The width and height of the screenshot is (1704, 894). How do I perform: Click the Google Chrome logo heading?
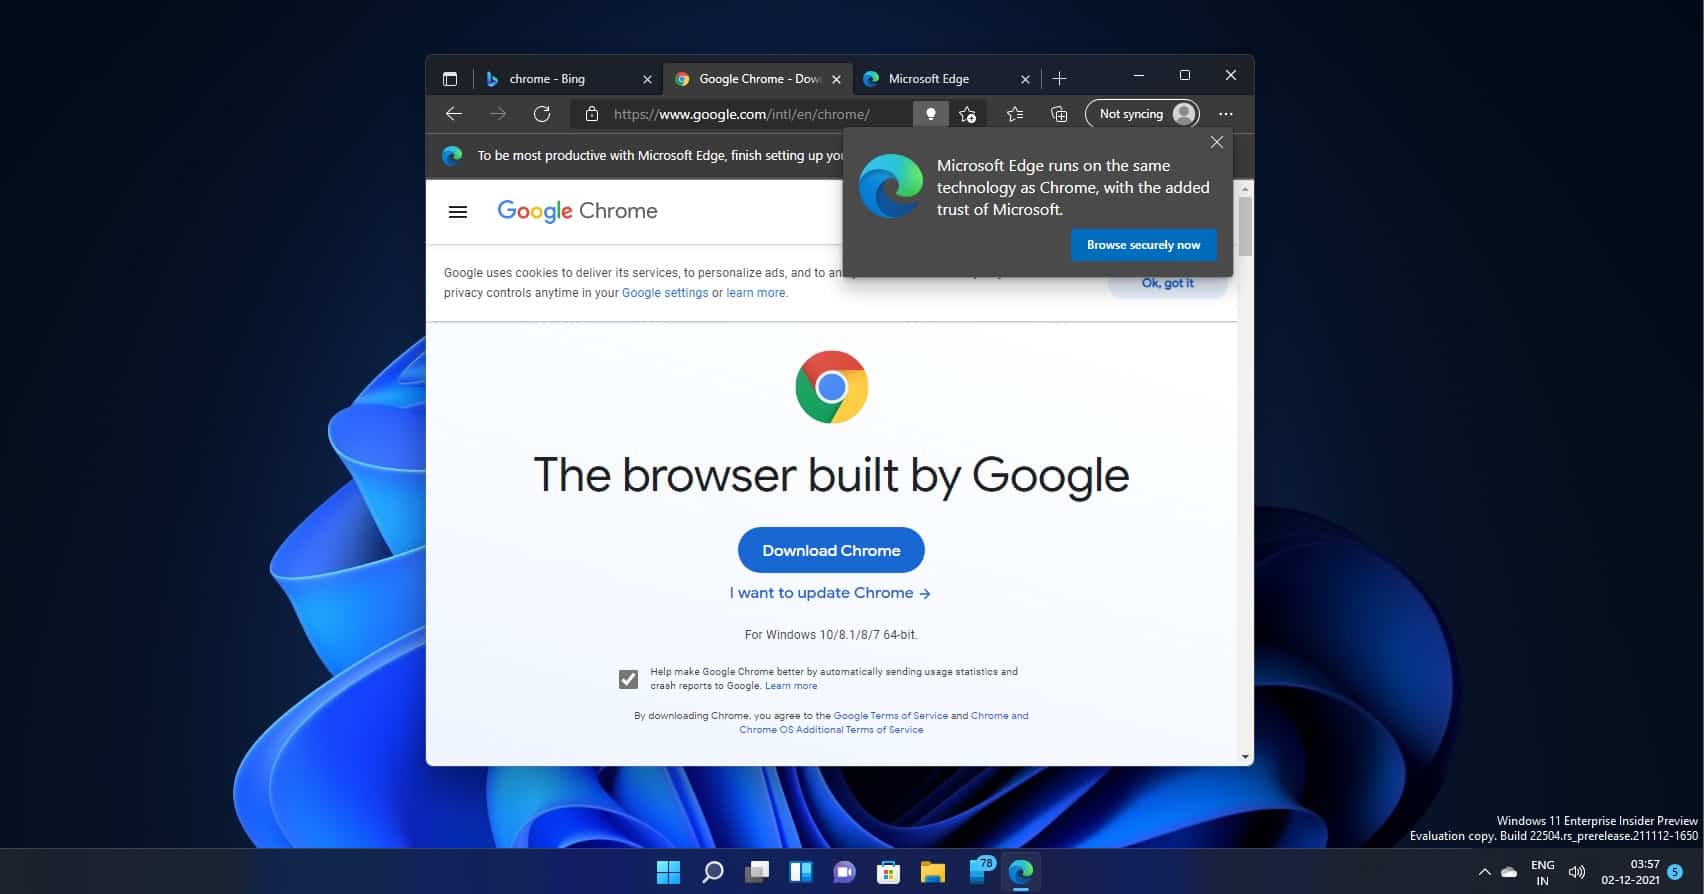577,211
